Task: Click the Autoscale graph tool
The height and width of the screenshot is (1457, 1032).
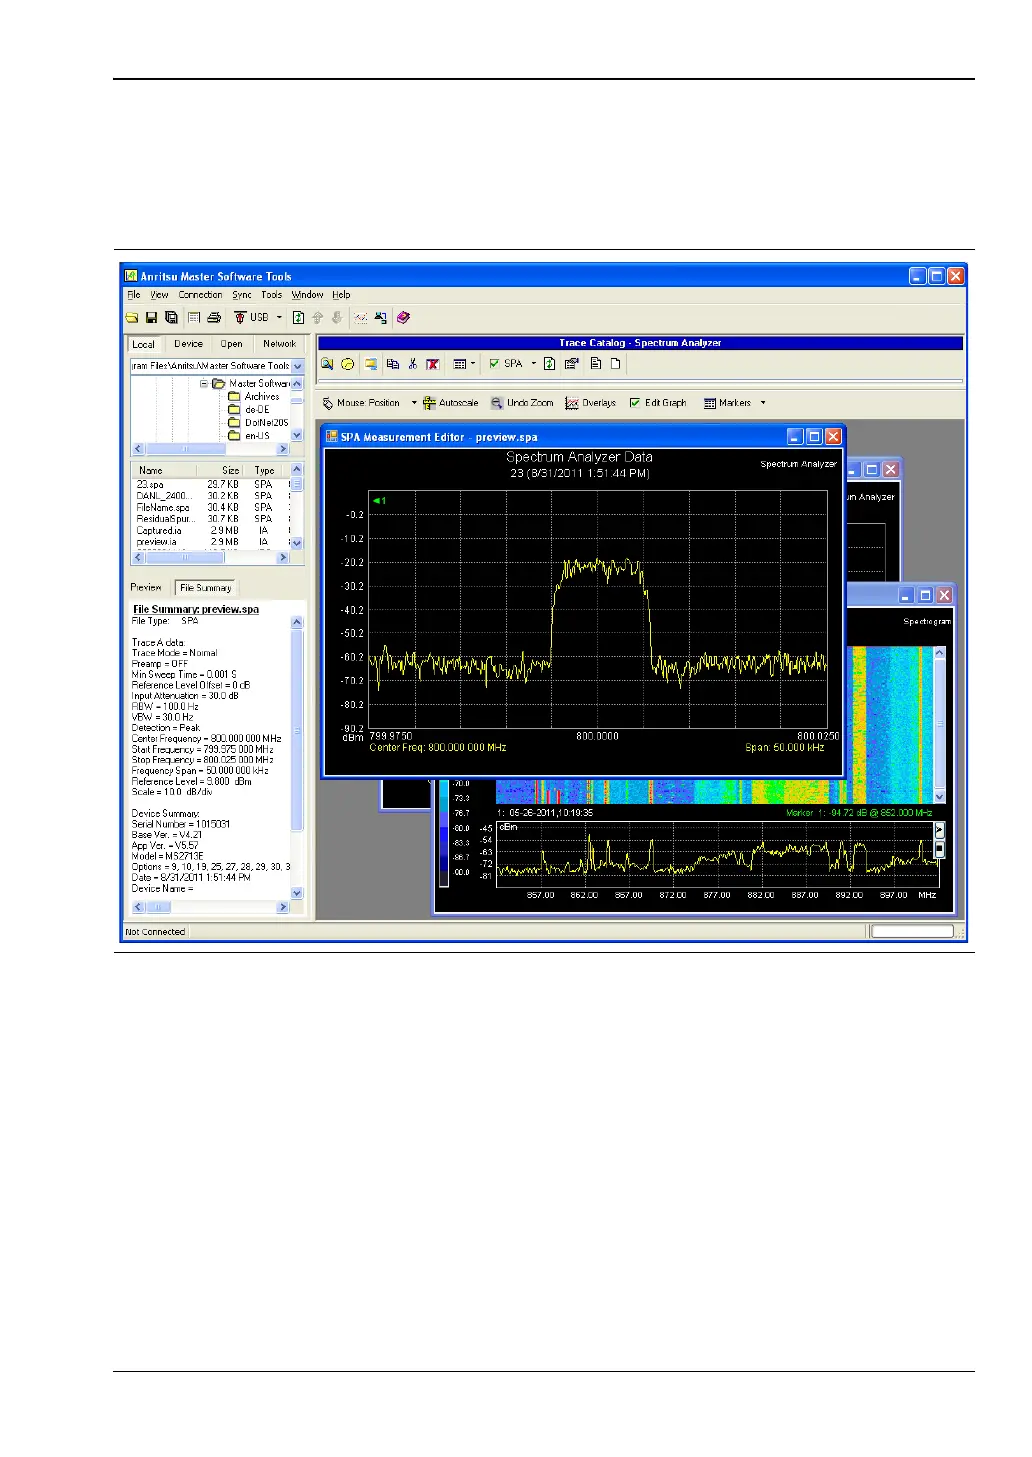Action: click(x=450, y=403)
